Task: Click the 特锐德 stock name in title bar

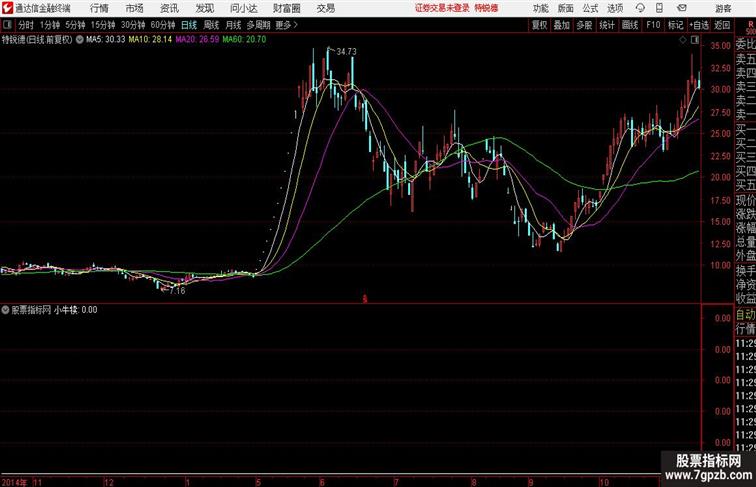Action: 486,8
